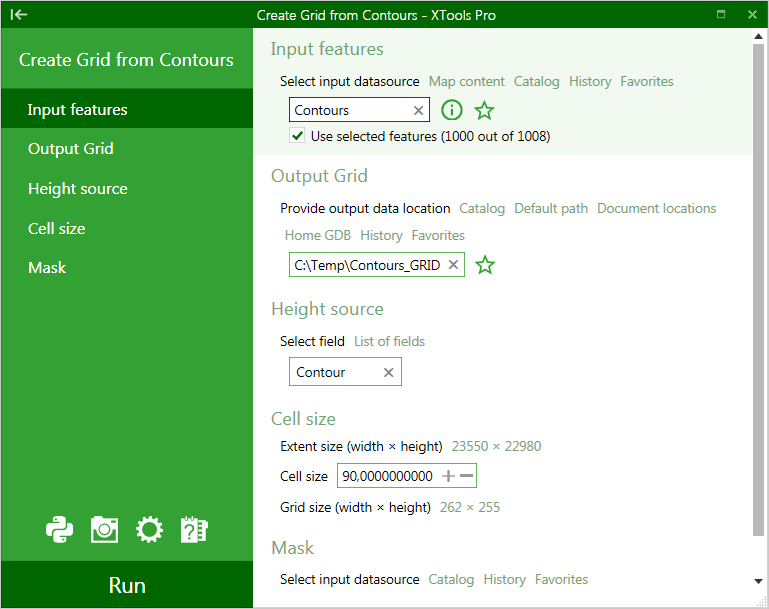Choose Map content for input datasource
The height and width of the screenshot is (609, 769).
(x=466, y=81)
